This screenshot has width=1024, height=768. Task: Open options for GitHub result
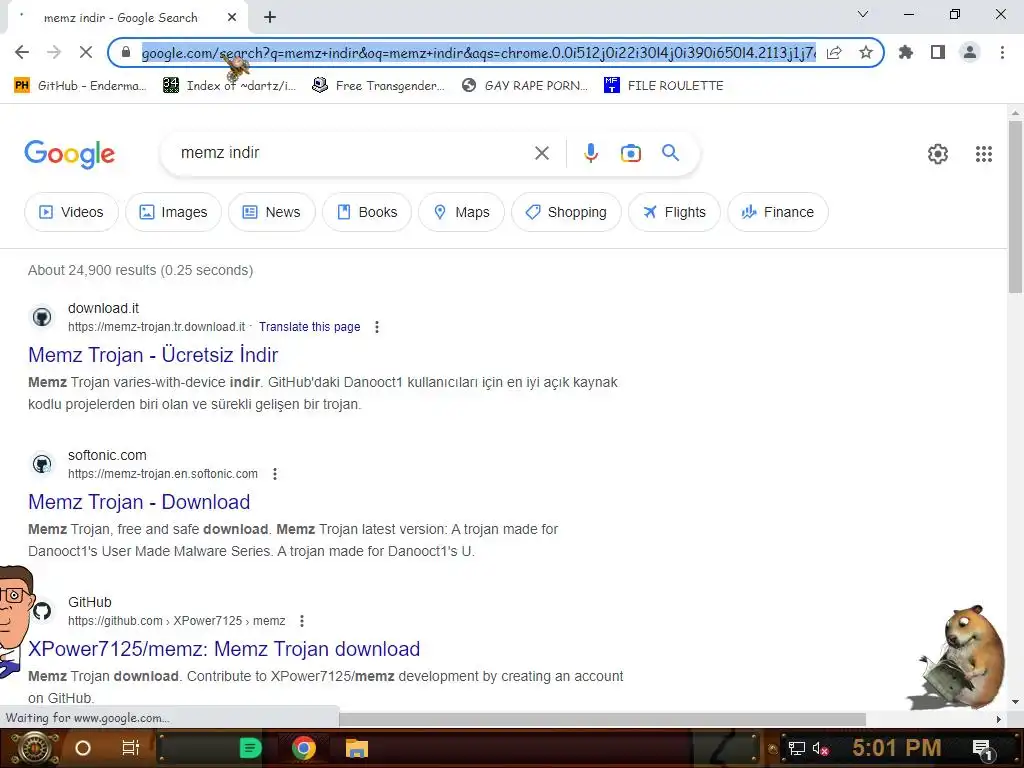coord(302,621)
